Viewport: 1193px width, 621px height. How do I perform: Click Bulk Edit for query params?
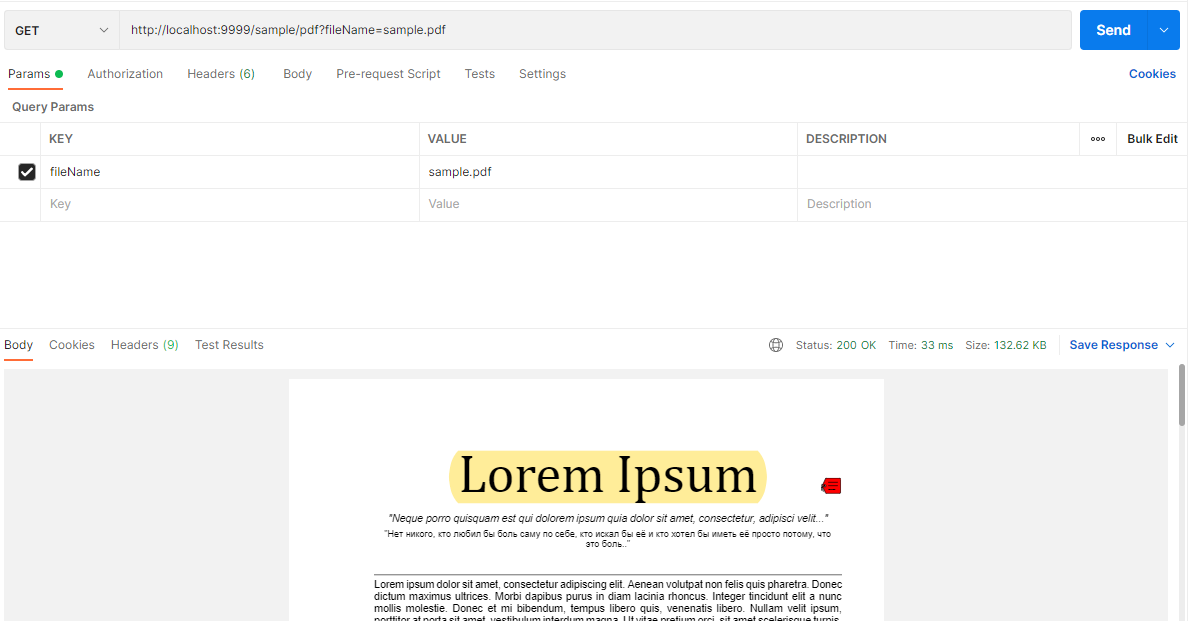click(1152, 139)
